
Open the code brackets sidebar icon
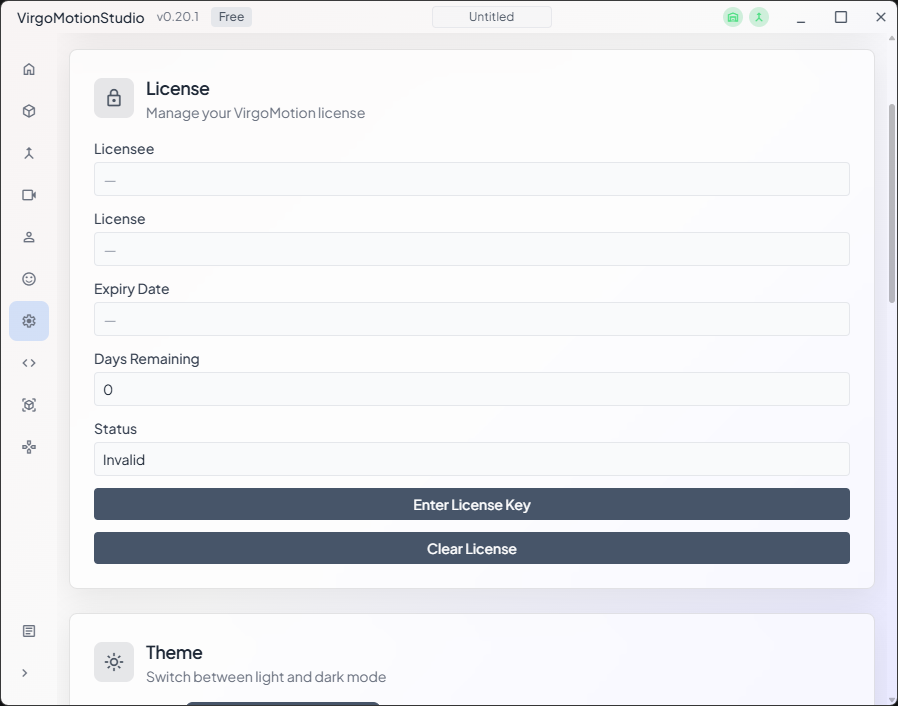click(29, 363)
